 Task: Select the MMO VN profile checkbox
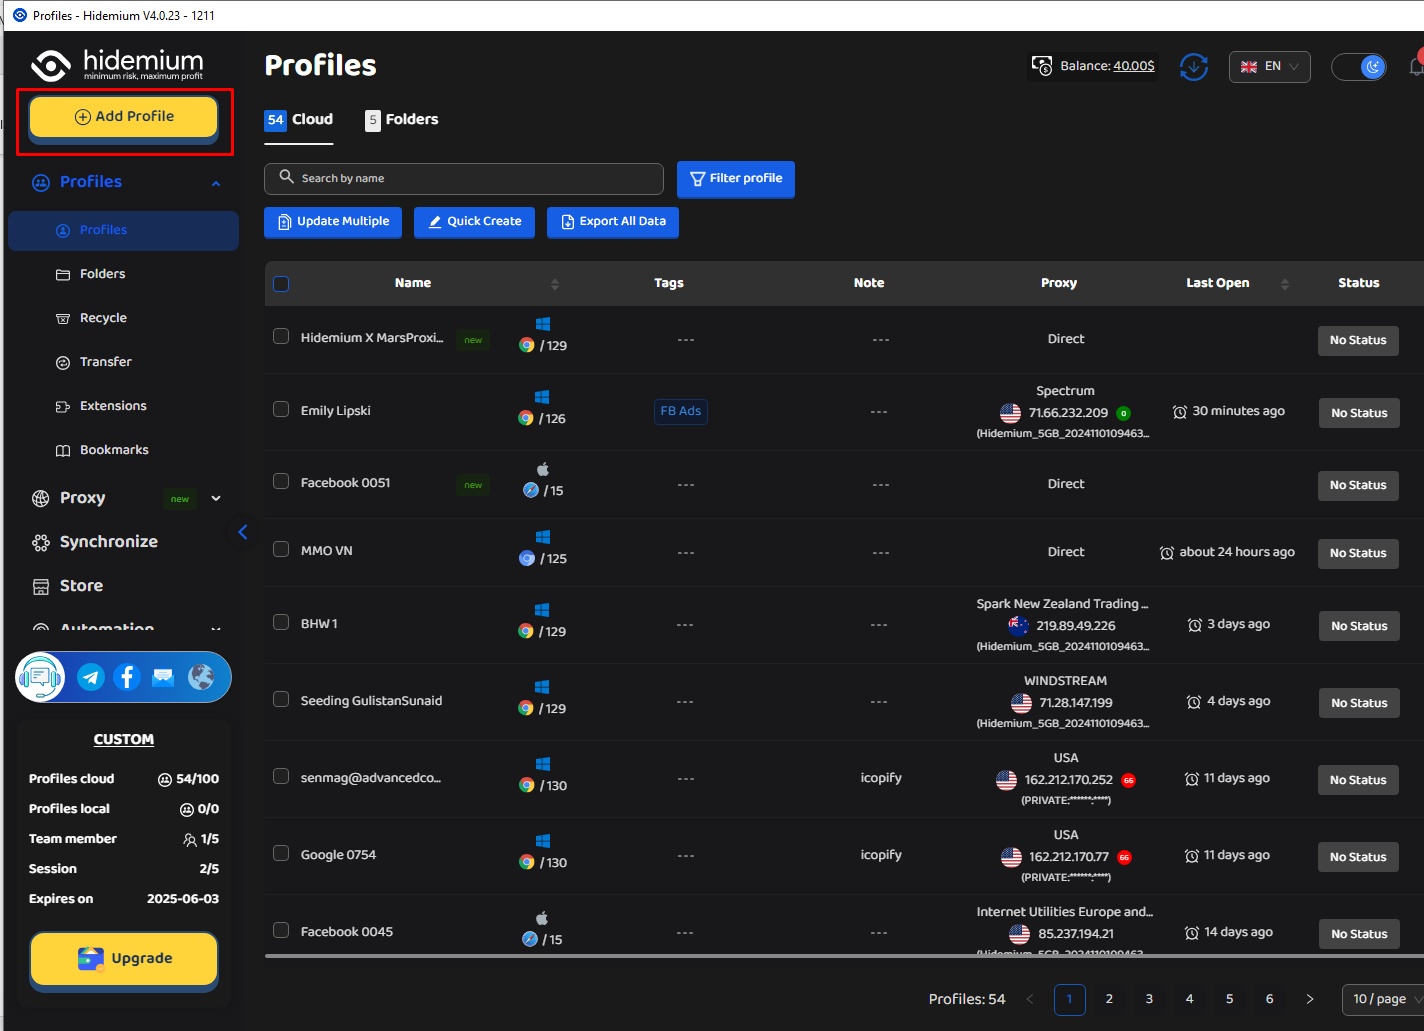(281, 549)
